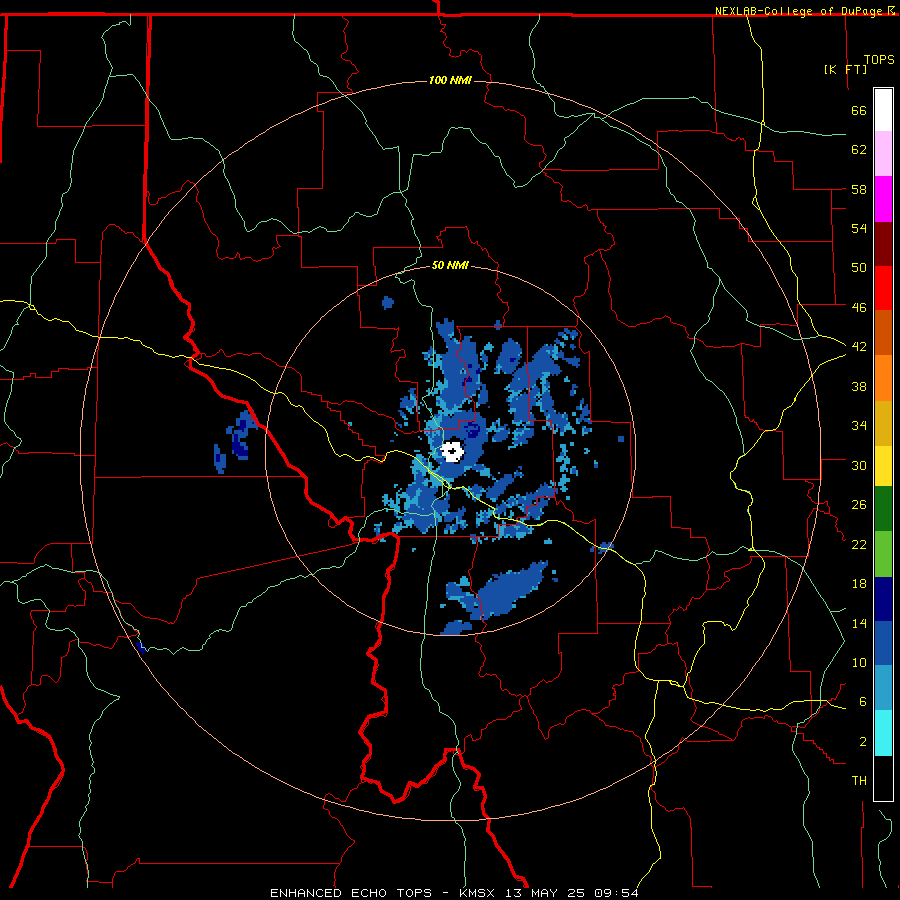Click legend value 2

tap(863, 742)
